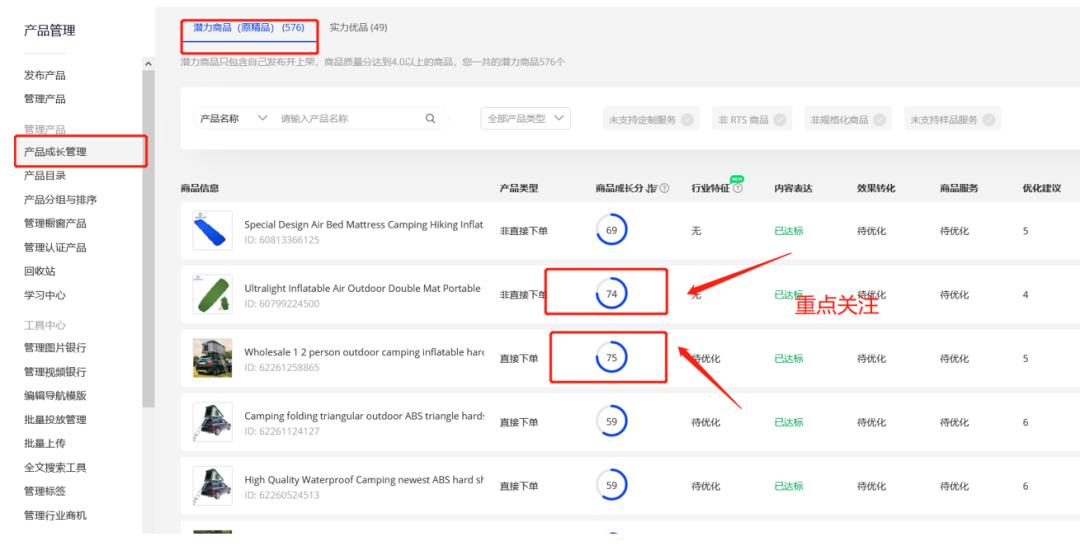1080x546 pixels.
Task: Click 商品服务 column header
Action: pyautogui.click(x=959, y=188)
